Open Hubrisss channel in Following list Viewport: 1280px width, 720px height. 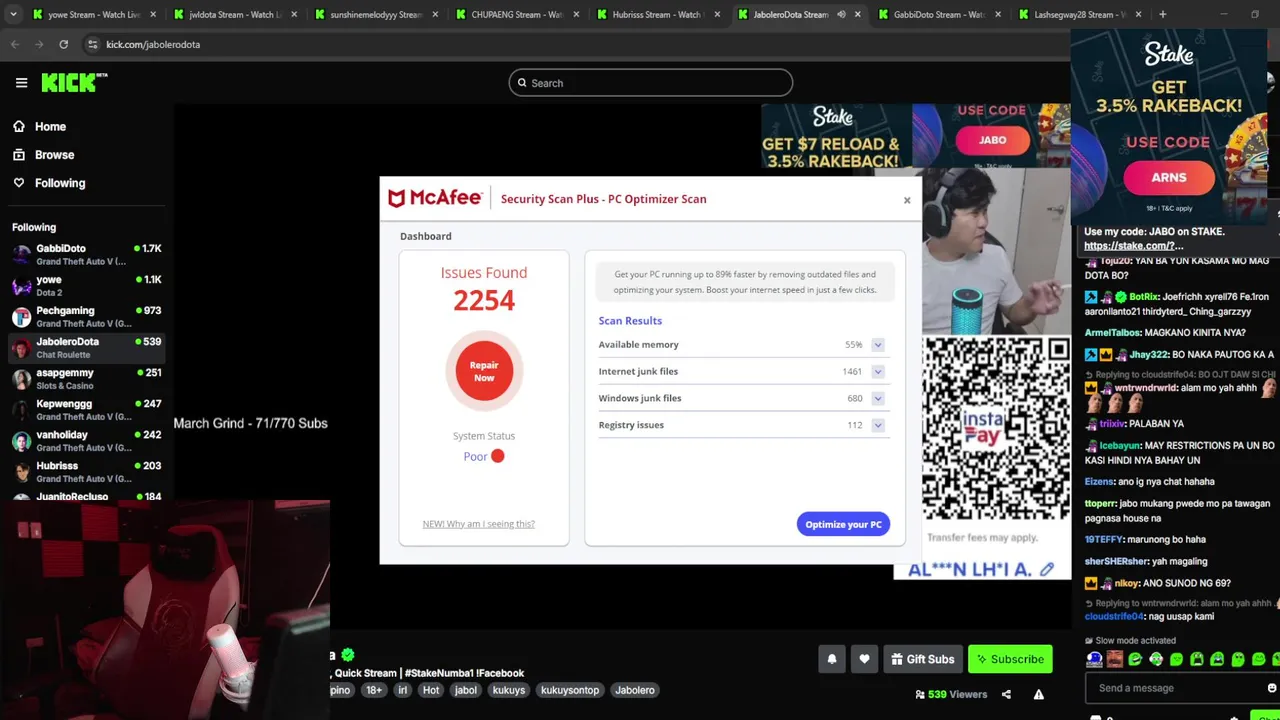[x=86, y=471]
